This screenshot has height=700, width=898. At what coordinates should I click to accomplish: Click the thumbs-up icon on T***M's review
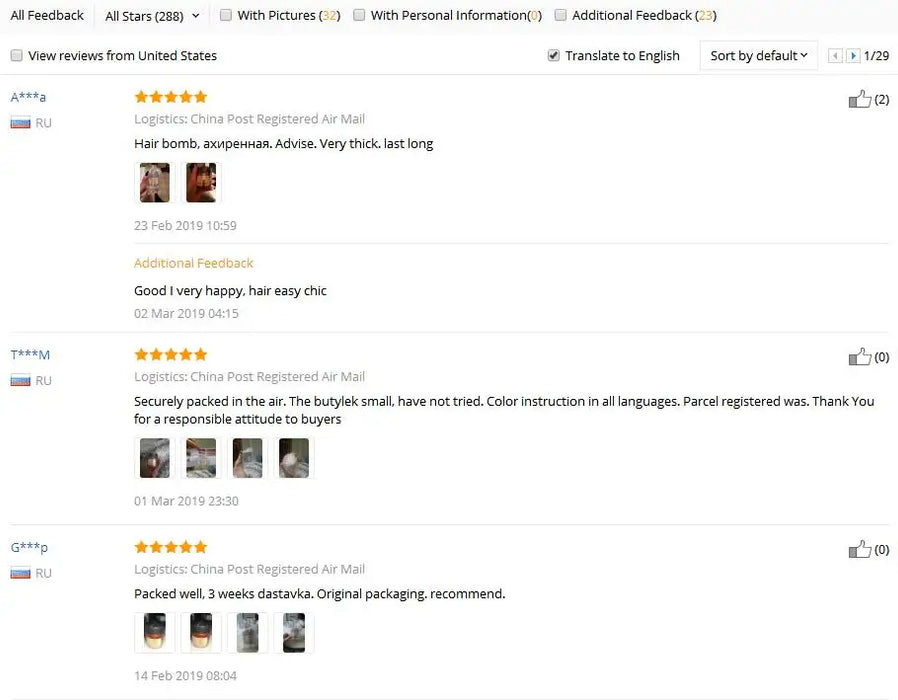coord(860,356)
